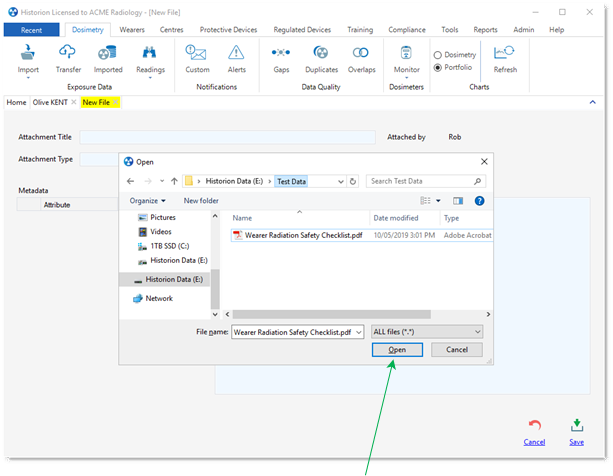The width and height of the screenshot is (613, 476).
Task: Select 1TB SSD (C:) drive
Action: pos(170,246)
